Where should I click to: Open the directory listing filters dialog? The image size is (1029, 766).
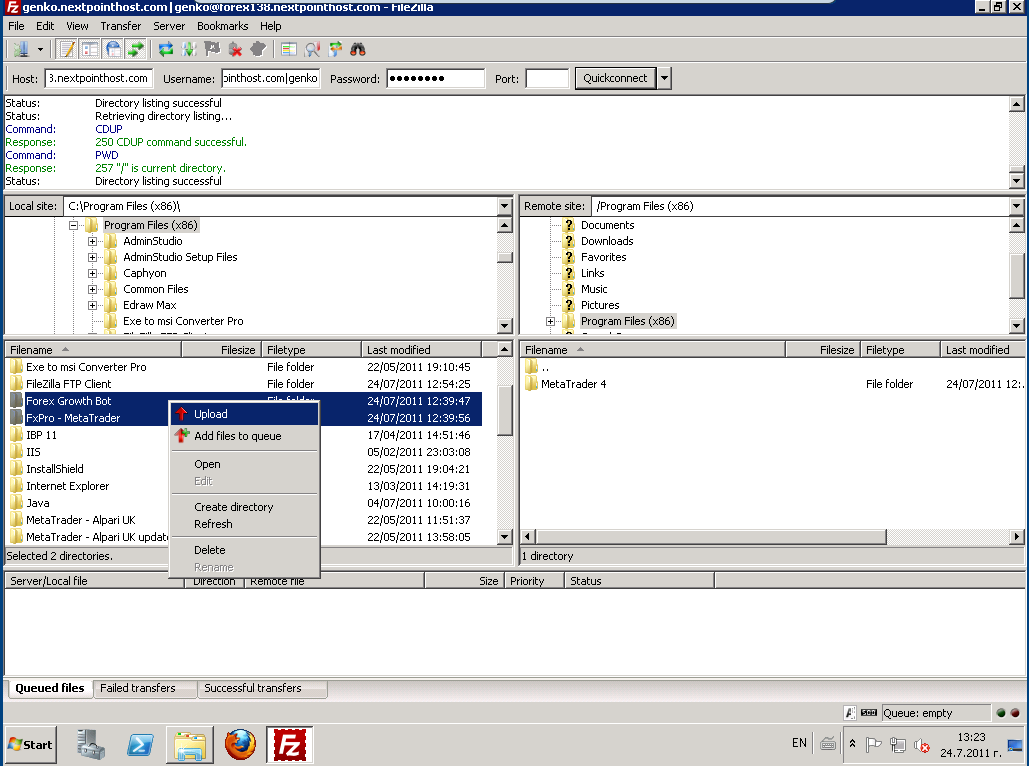[289, 49]
